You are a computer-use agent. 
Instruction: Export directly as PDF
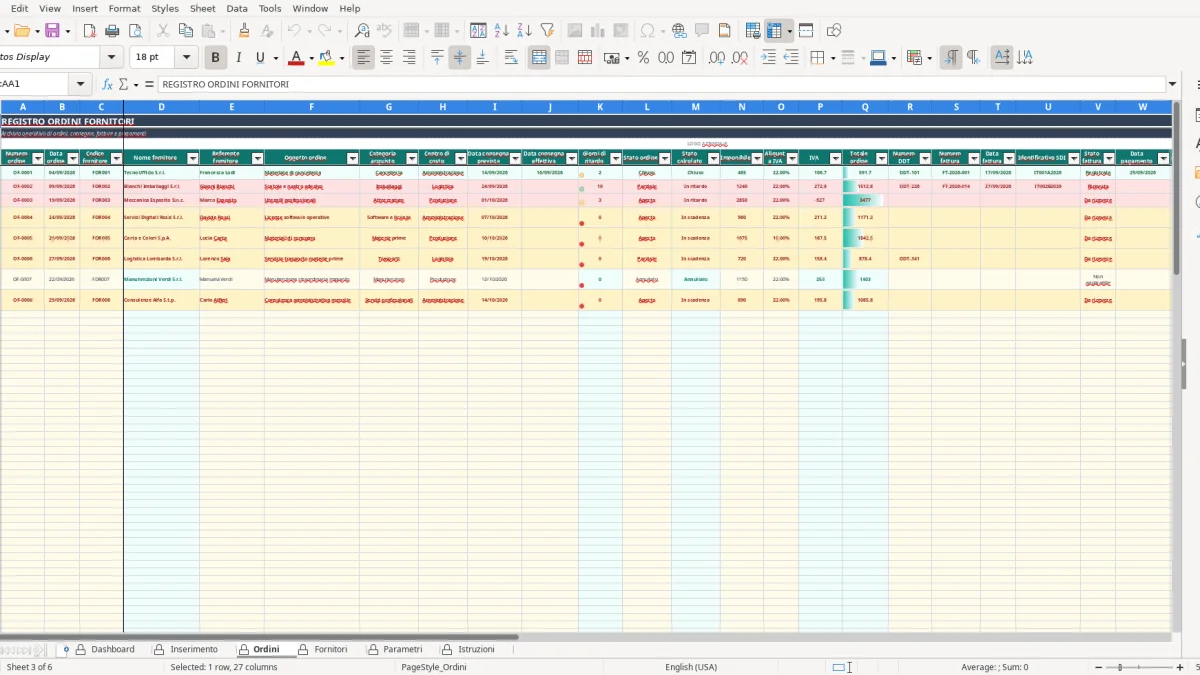90,31
